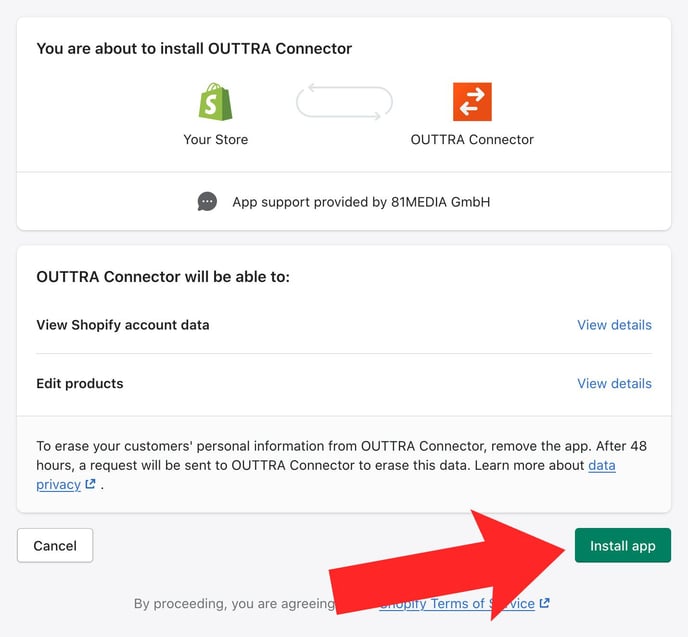Viewport: 688px width, 637px height.
Task: Open the Shopify Terms of Service link
Action: pos(456,604)
